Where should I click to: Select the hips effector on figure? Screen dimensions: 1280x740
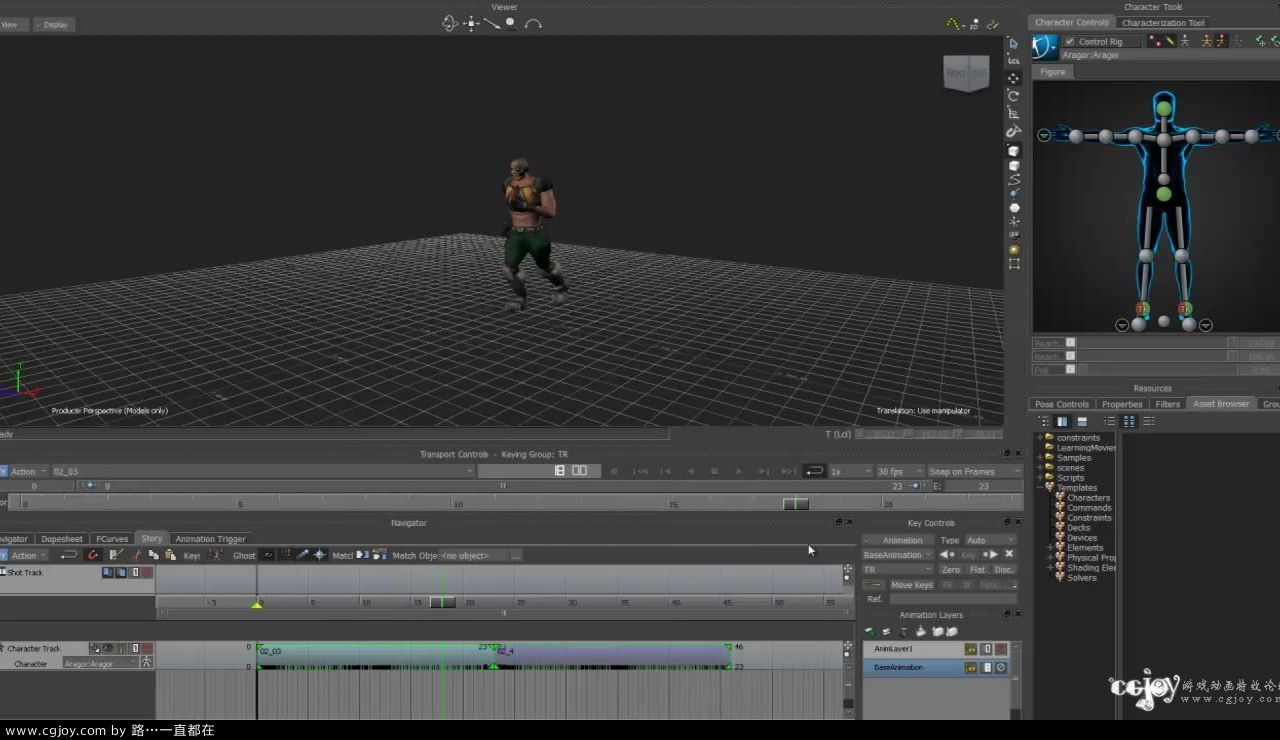(x=1163, y=193)
